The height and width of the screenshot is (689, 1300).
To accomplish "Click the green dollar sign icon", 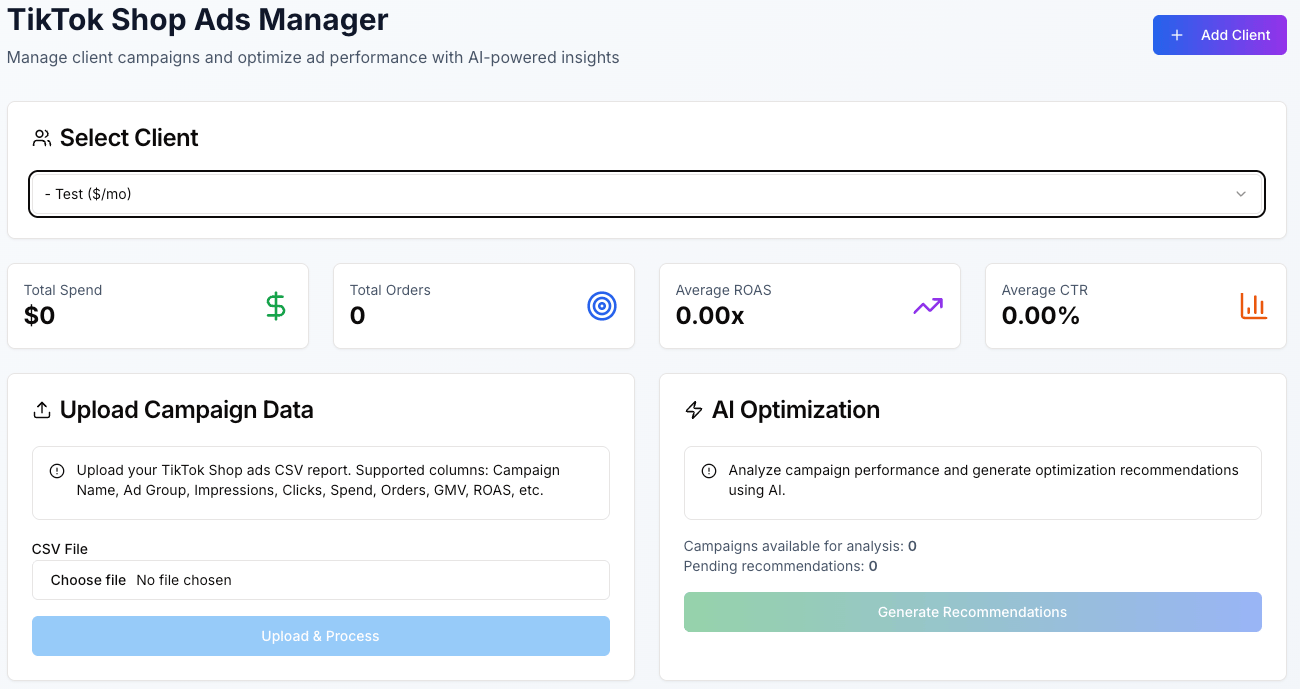I will pyautogui.click(x=276, y=306).
